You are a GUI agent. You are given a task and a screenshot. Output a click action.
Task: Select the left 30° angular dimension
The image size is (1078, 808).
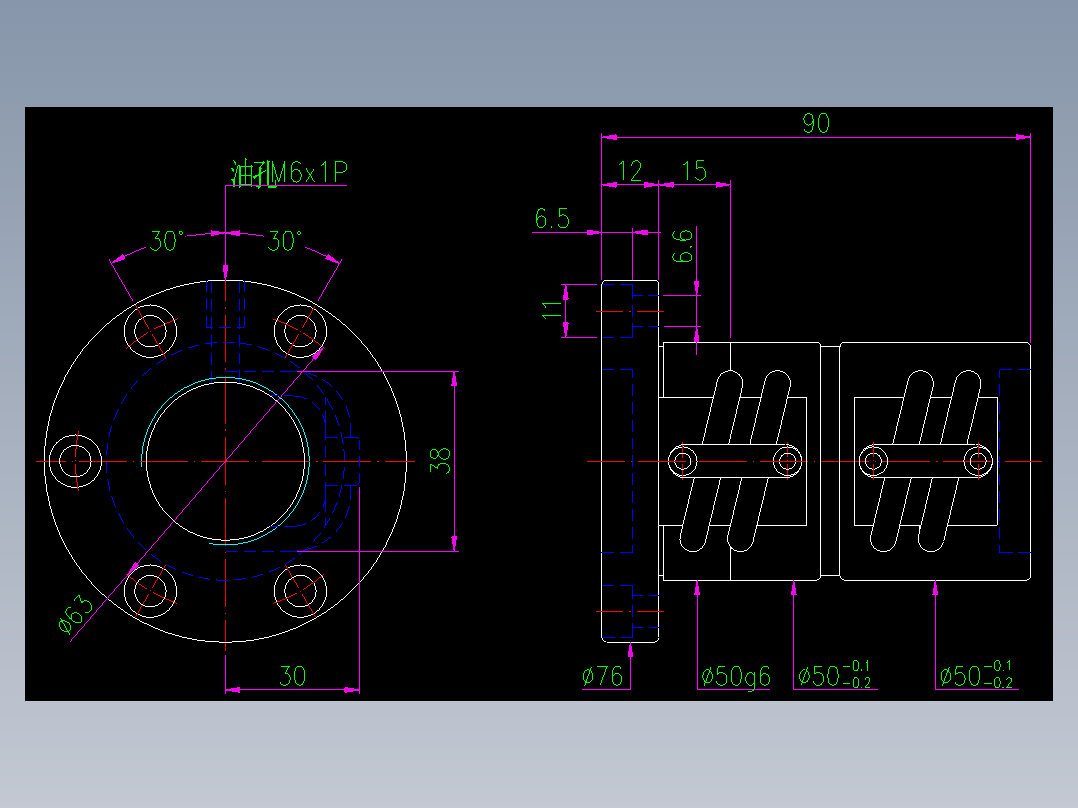167,240
